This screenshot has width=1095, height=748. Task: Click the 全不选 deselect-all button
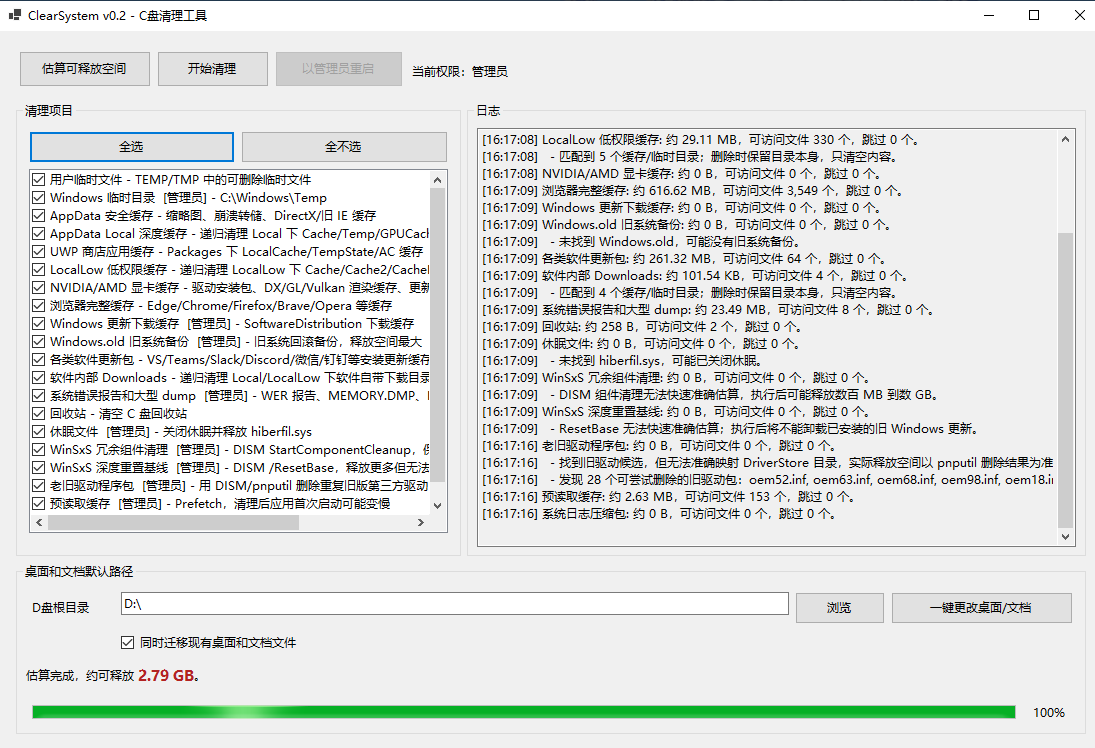point(344,147)
